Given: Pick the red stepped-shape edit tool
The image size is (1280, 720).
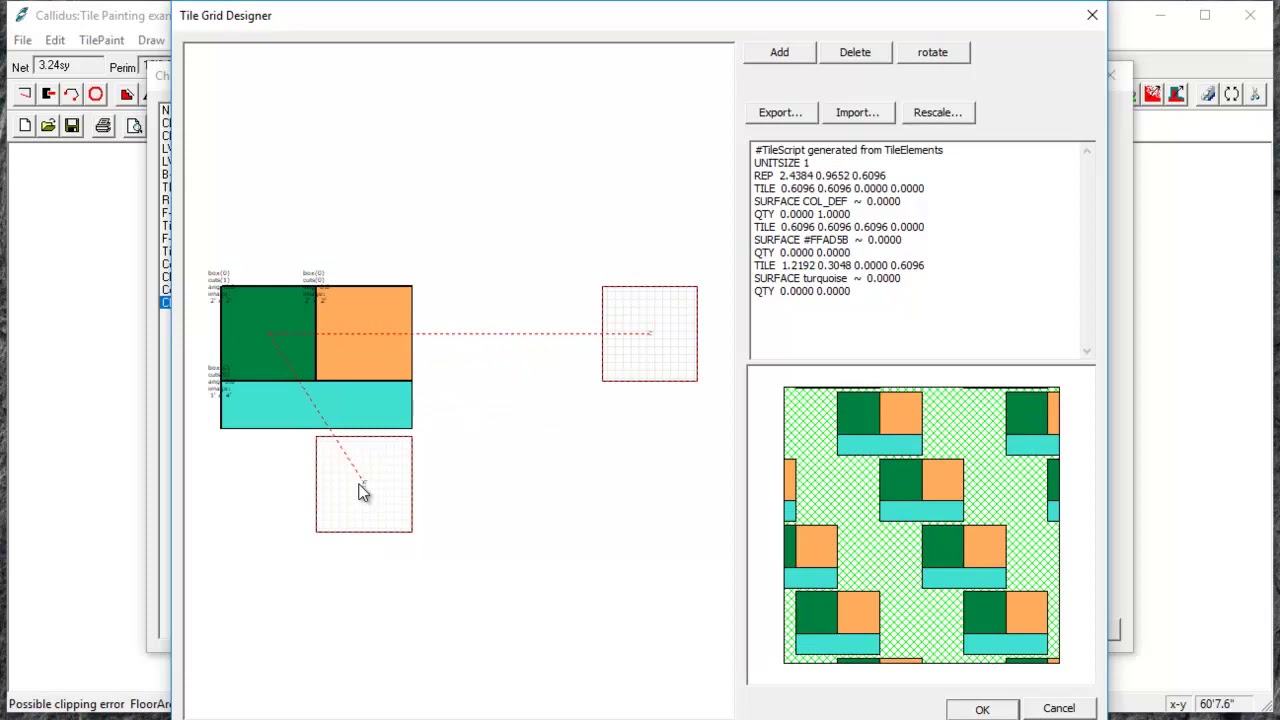Looking at the screenshot, I should click(127, 94).
